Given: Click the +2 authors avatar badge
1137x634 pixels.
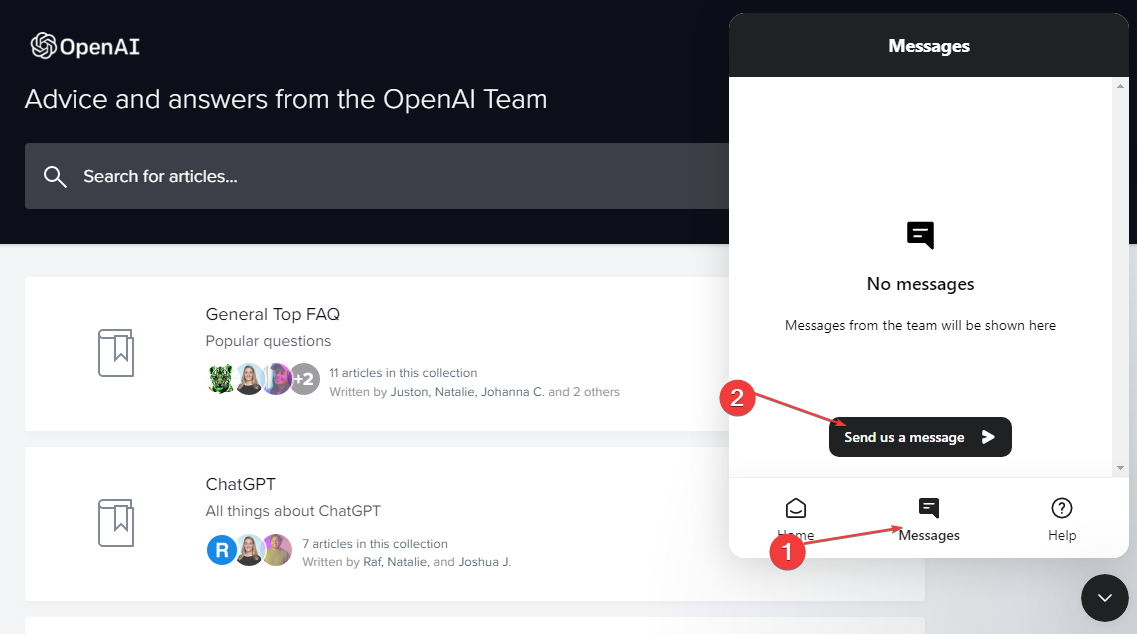Looking at the screenshot, I should [305, 379].
